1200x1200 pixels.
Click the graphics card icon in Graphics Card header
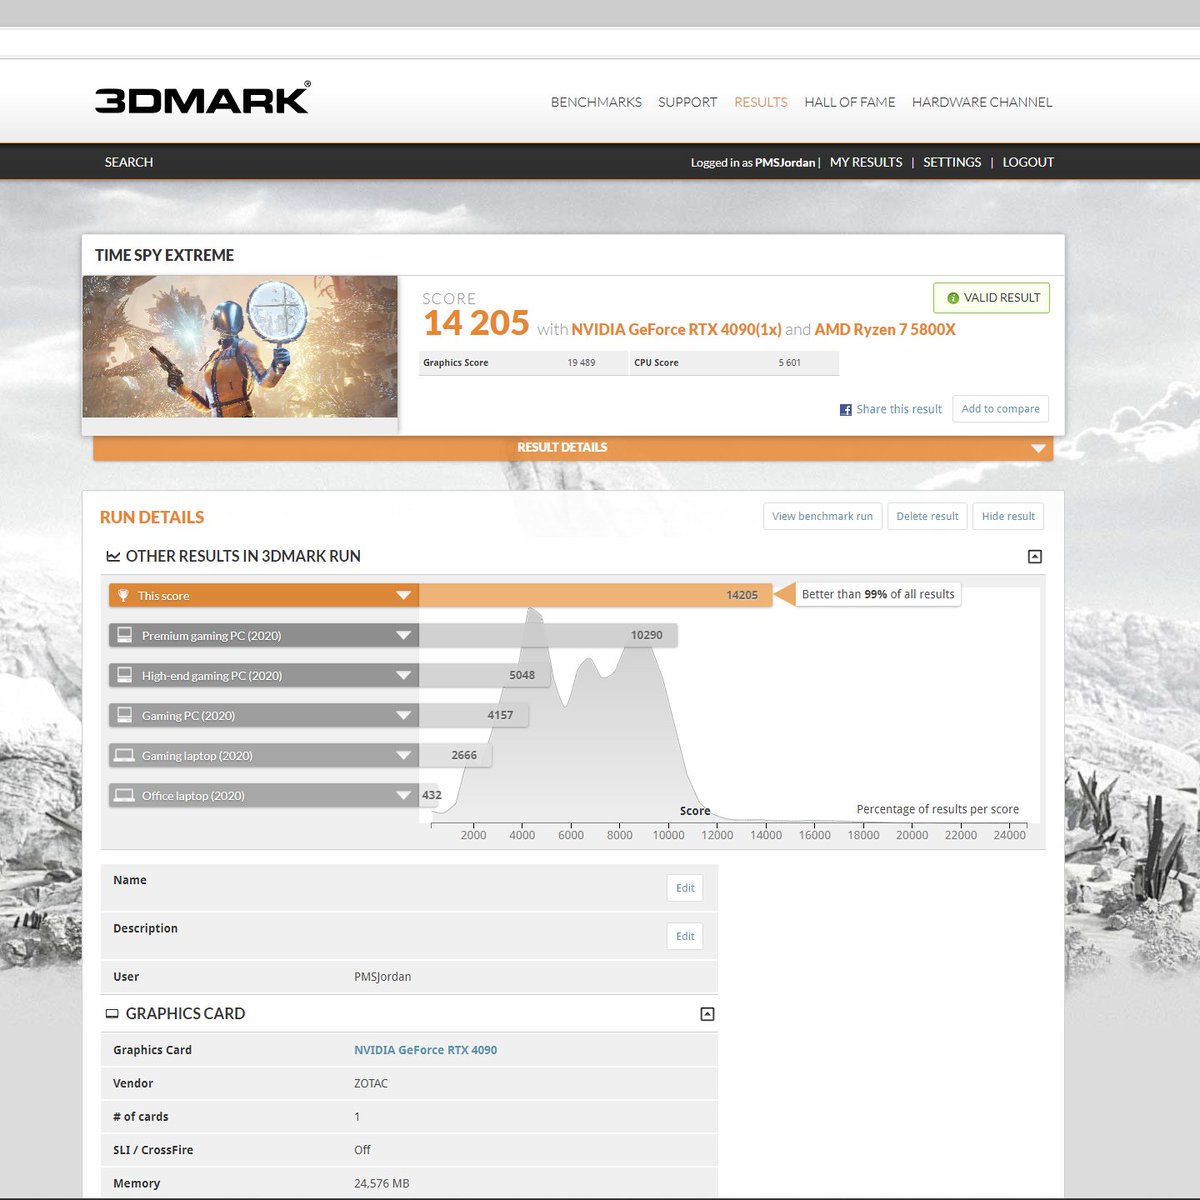pos(112,1013)
